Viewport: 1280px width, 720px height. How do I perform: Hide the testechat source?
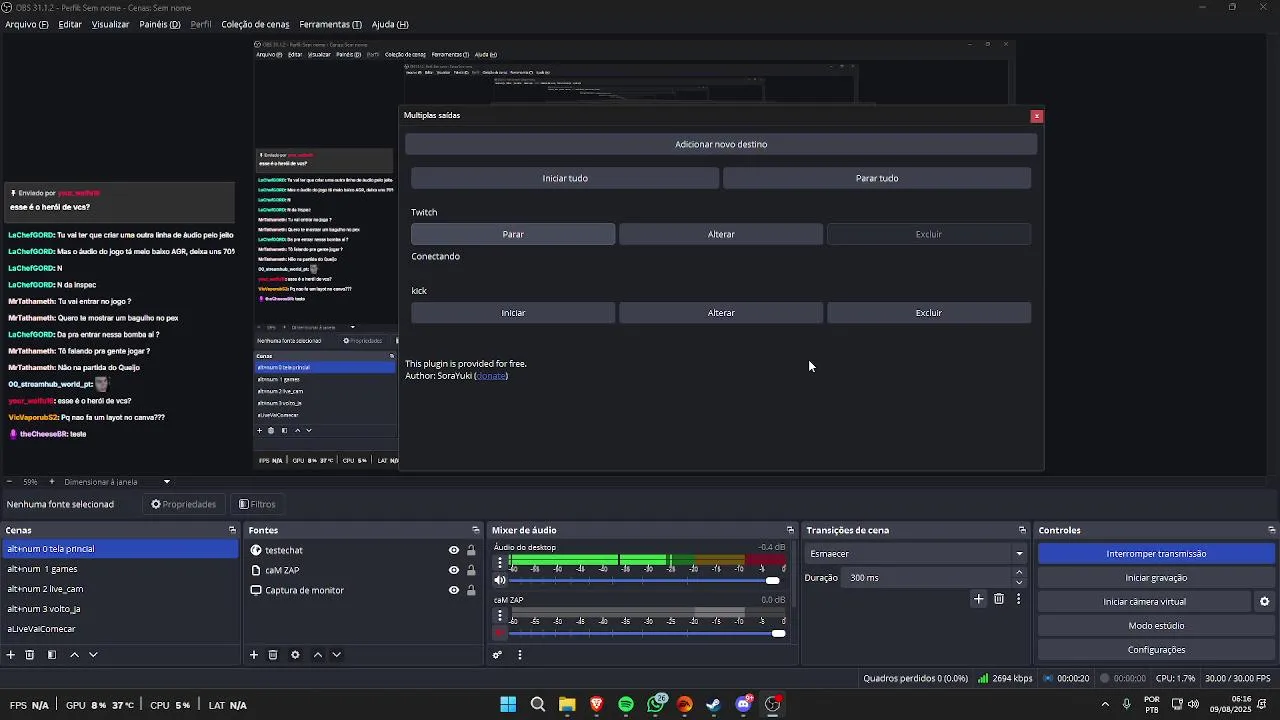pyautogui.click(x=454, y=550)
